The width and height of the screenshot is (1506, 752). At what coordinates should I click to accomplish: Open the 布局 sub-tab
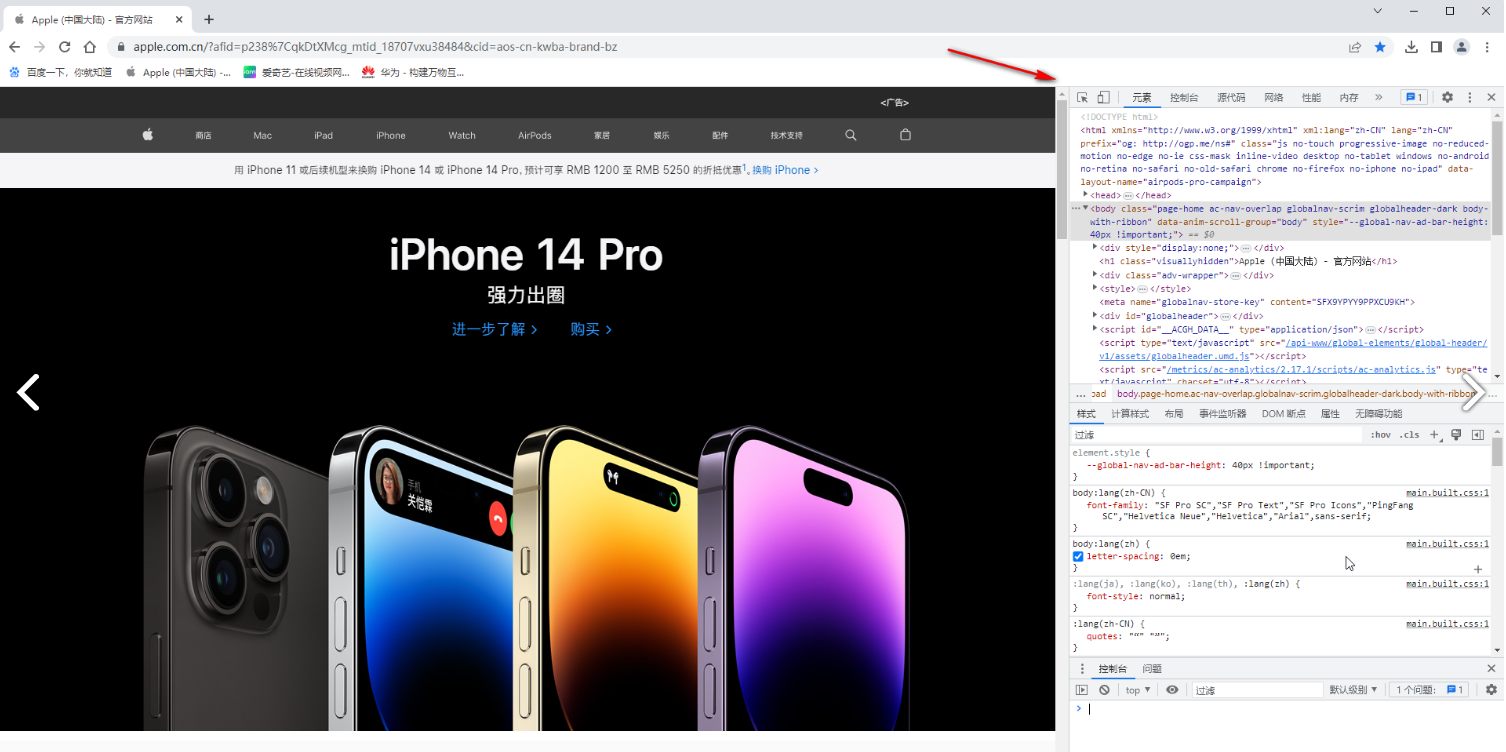click(1174, 414)
